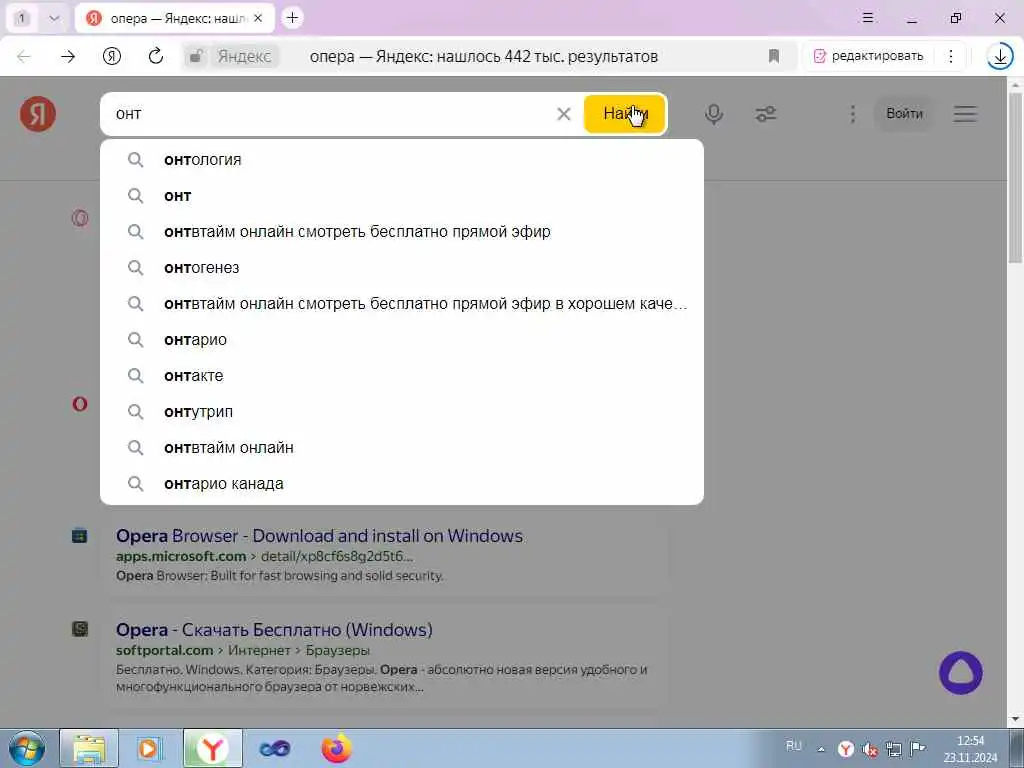
Task: Go forward in browser
Action: pos(68,56)
